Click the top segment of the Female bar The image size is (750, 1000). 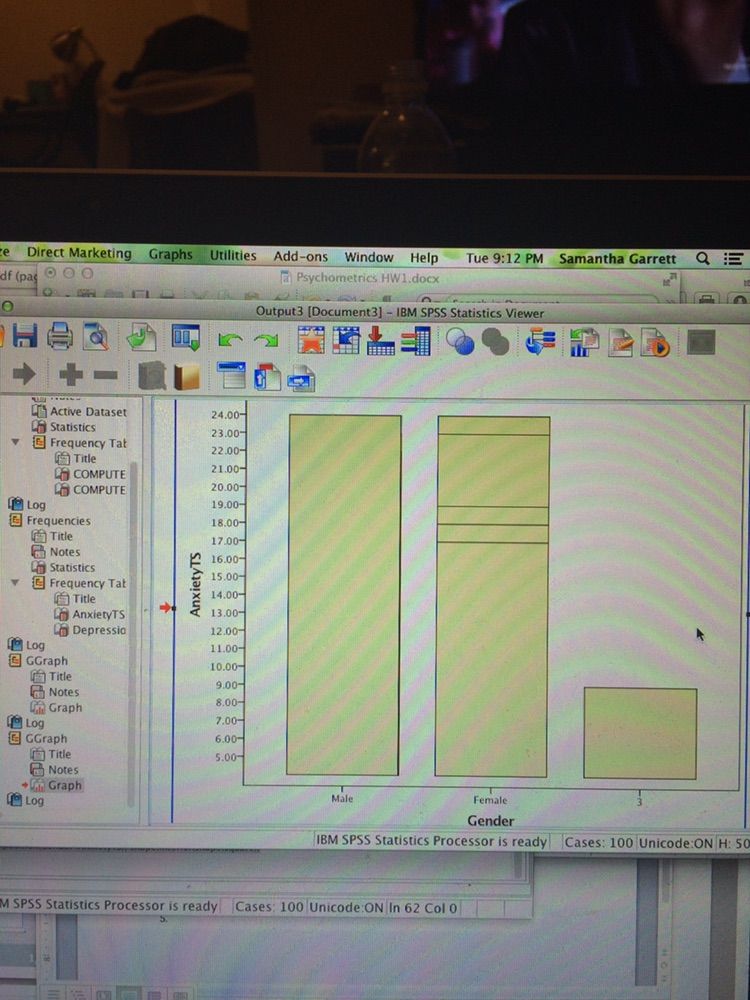pos(494,425)
